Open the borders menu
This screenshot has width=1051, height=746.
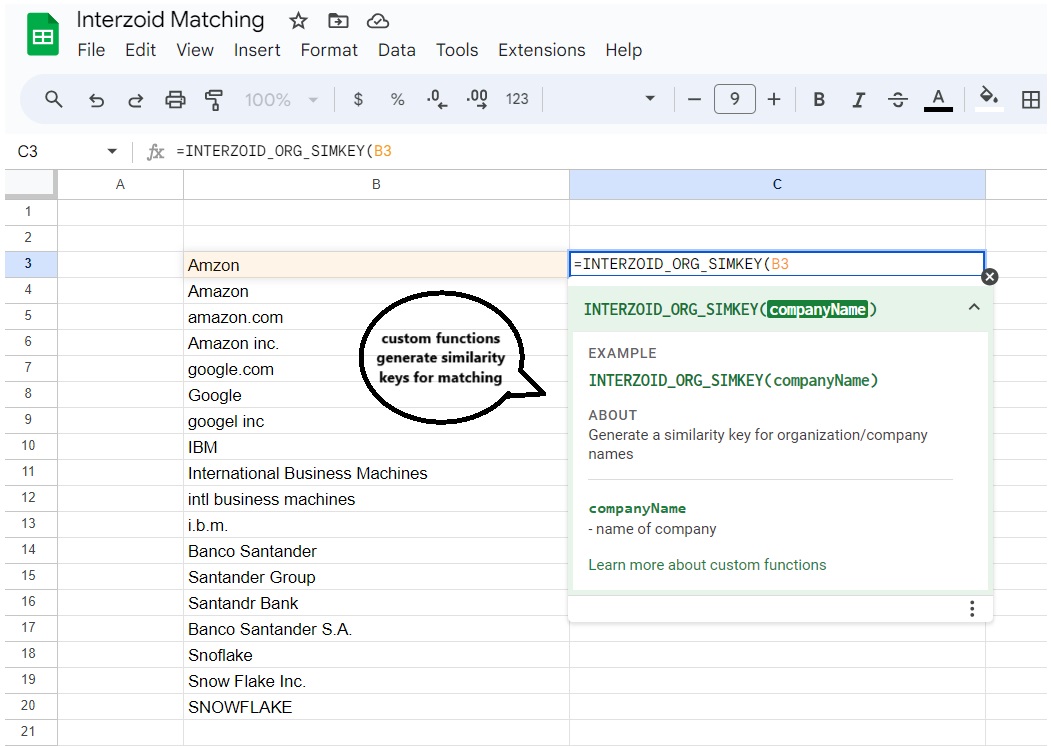point(1031,100)
